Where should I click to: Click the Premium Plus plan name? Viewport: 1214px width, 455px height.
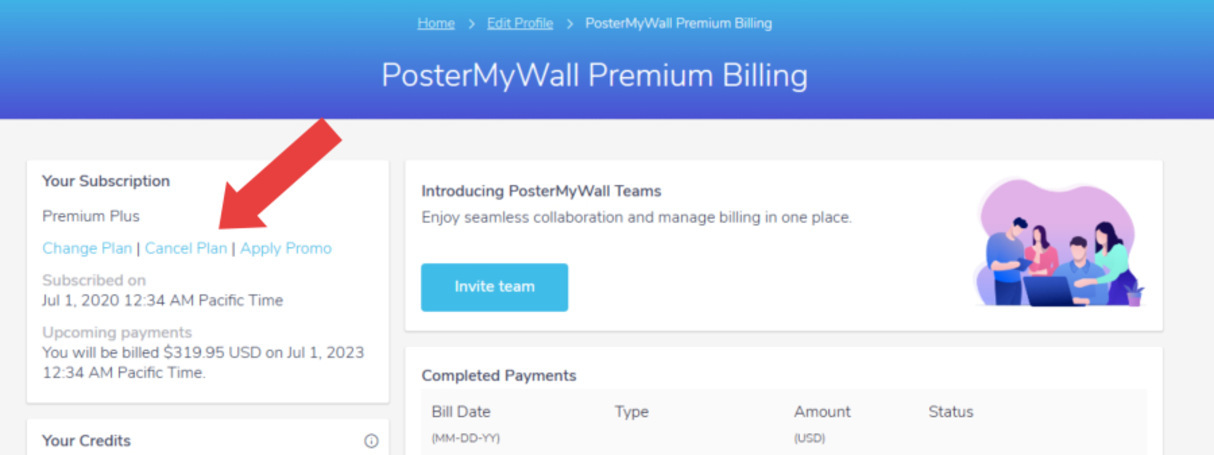coord(91,216)
